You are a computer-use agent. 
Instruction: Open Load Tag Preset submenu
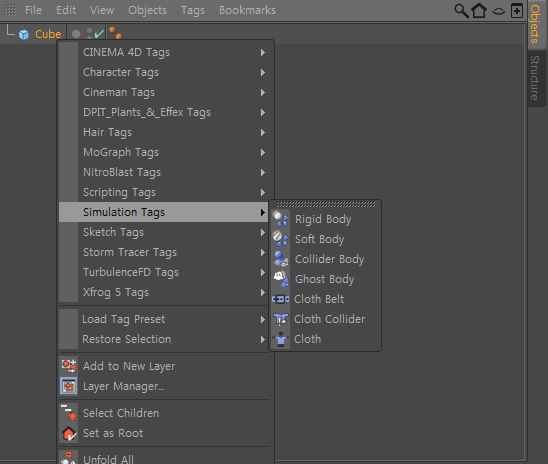164,319
